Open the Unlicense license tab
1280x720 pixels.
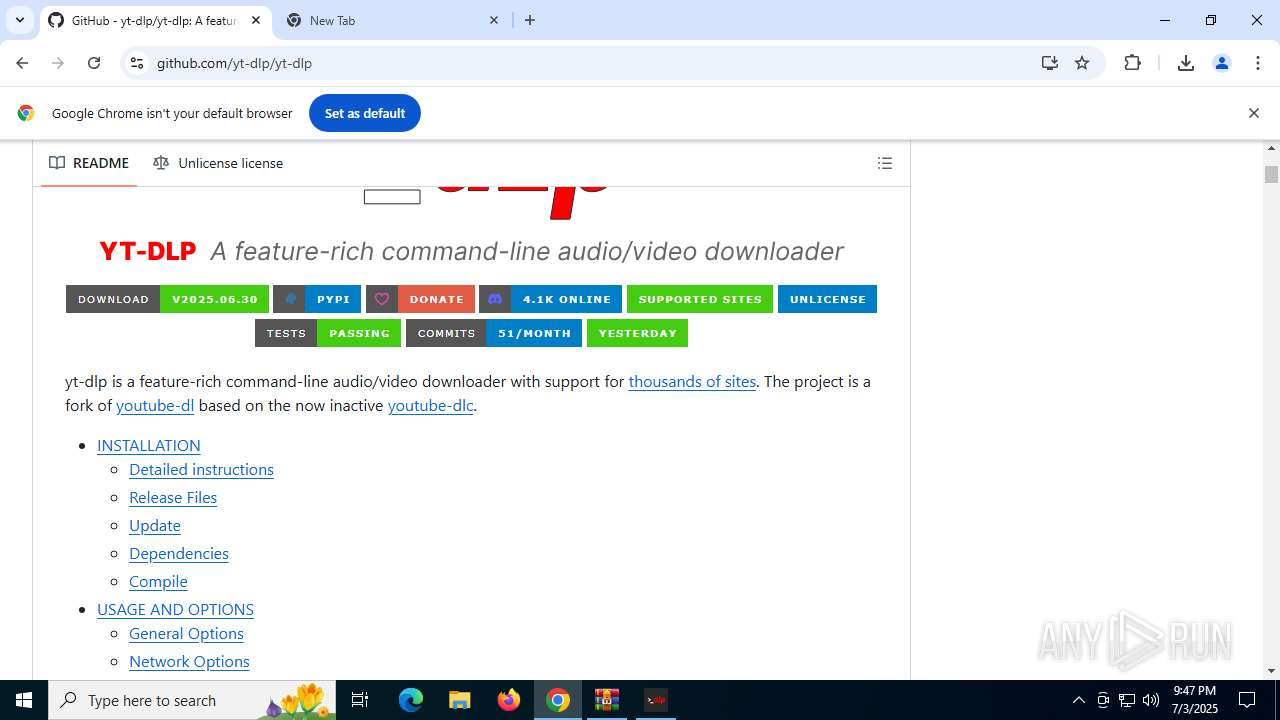pos(218,163)
